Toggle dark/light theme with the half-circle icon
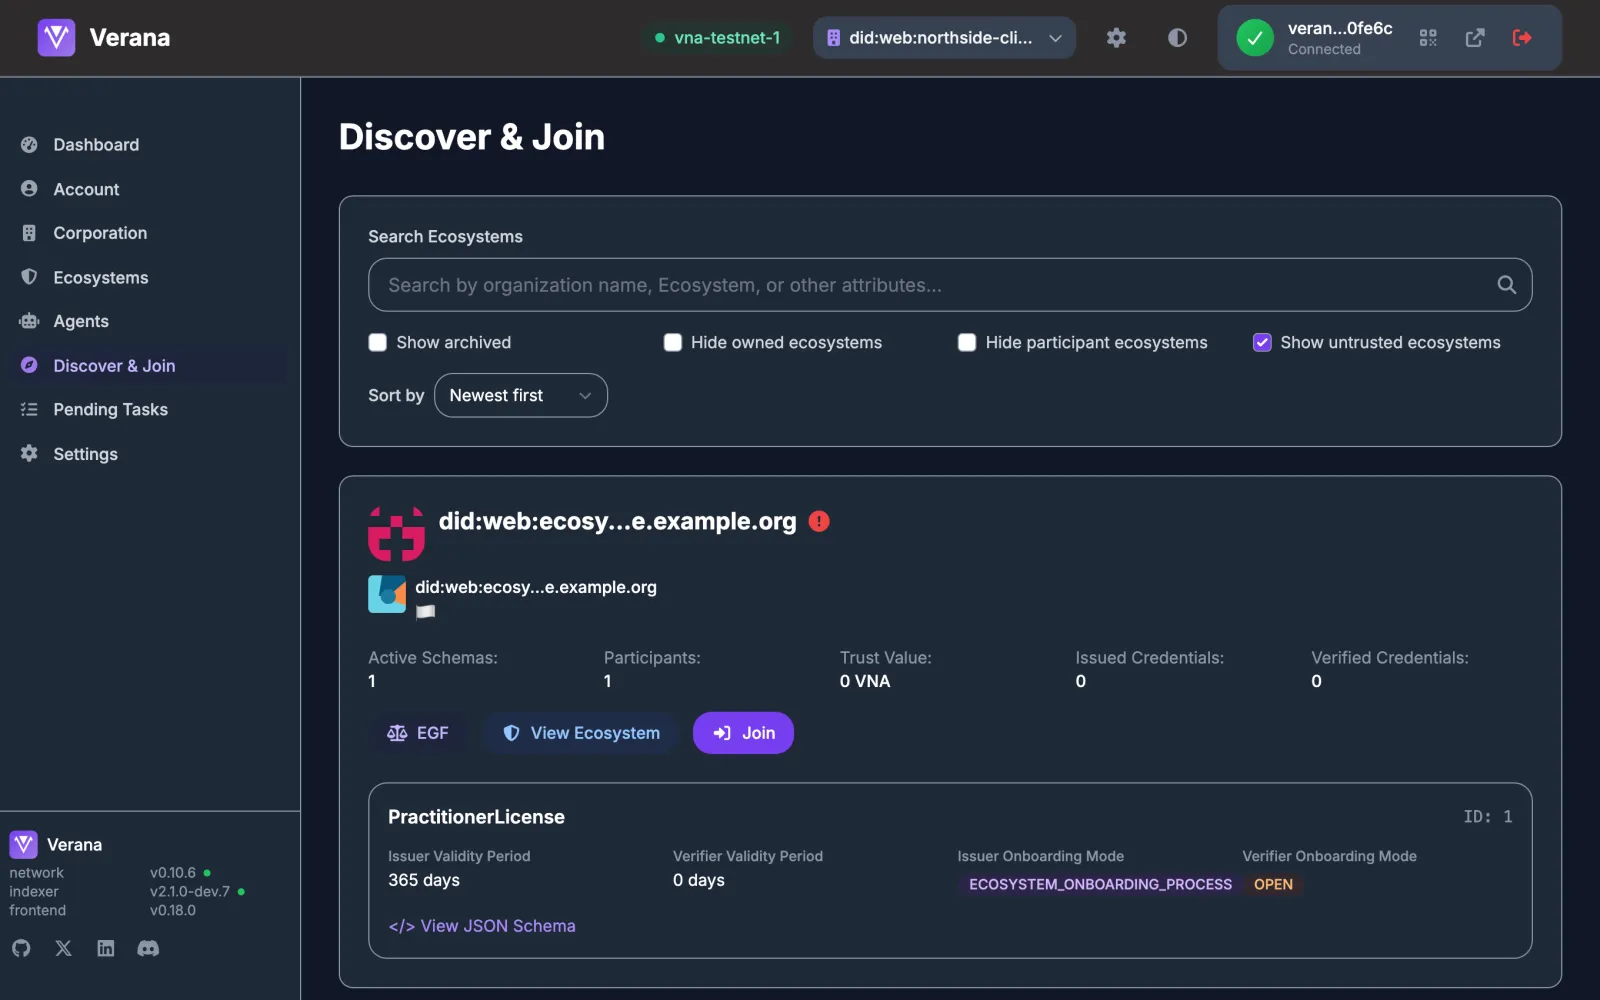 pos(1177,38)
